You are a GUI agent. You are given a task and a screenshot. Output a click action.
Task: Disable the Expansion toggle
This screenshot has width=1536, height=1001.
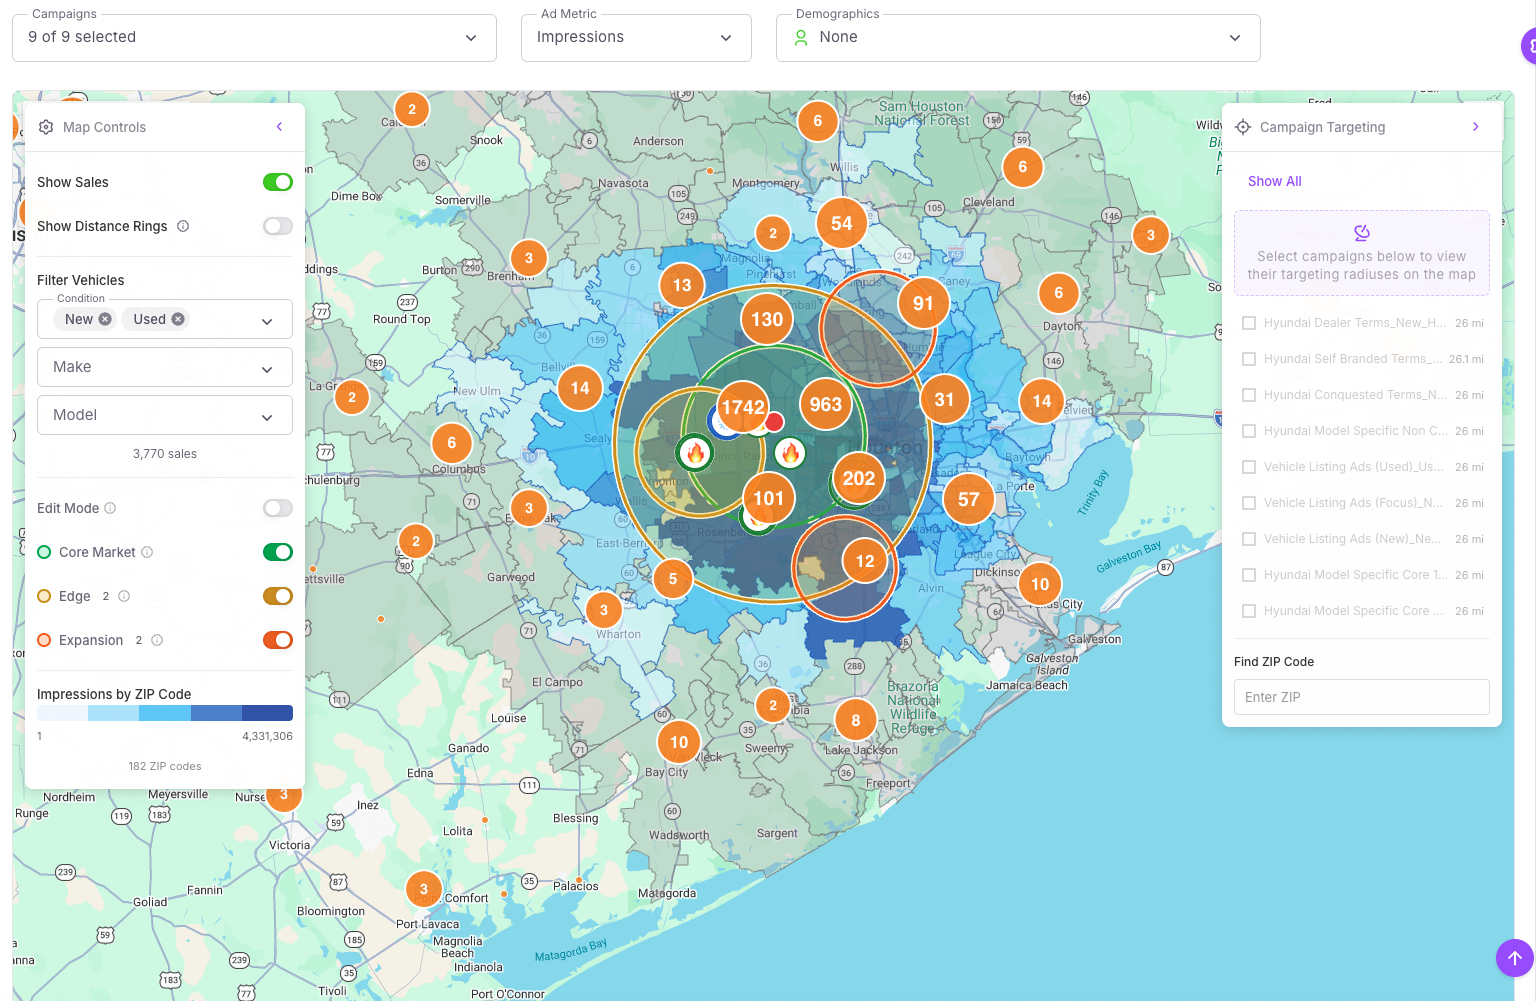pyautogui.click(x=277, y=640)
